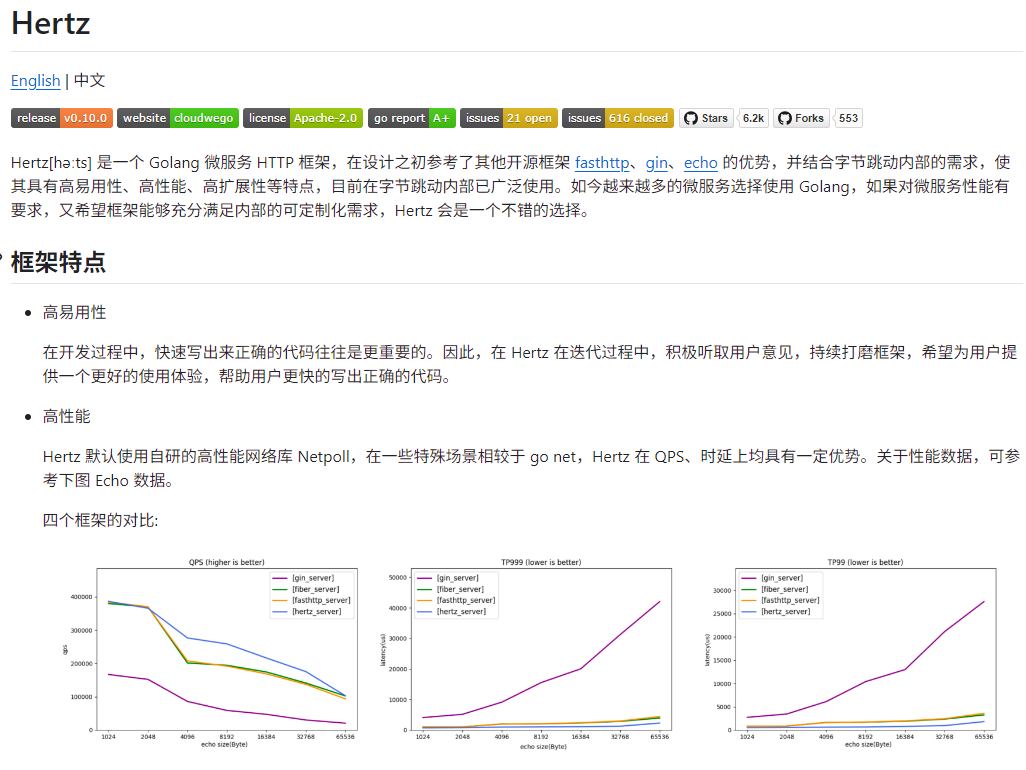This screenshot has height=770, width=1026.
Task: Follow the gin link
Action: click(656, 162)
